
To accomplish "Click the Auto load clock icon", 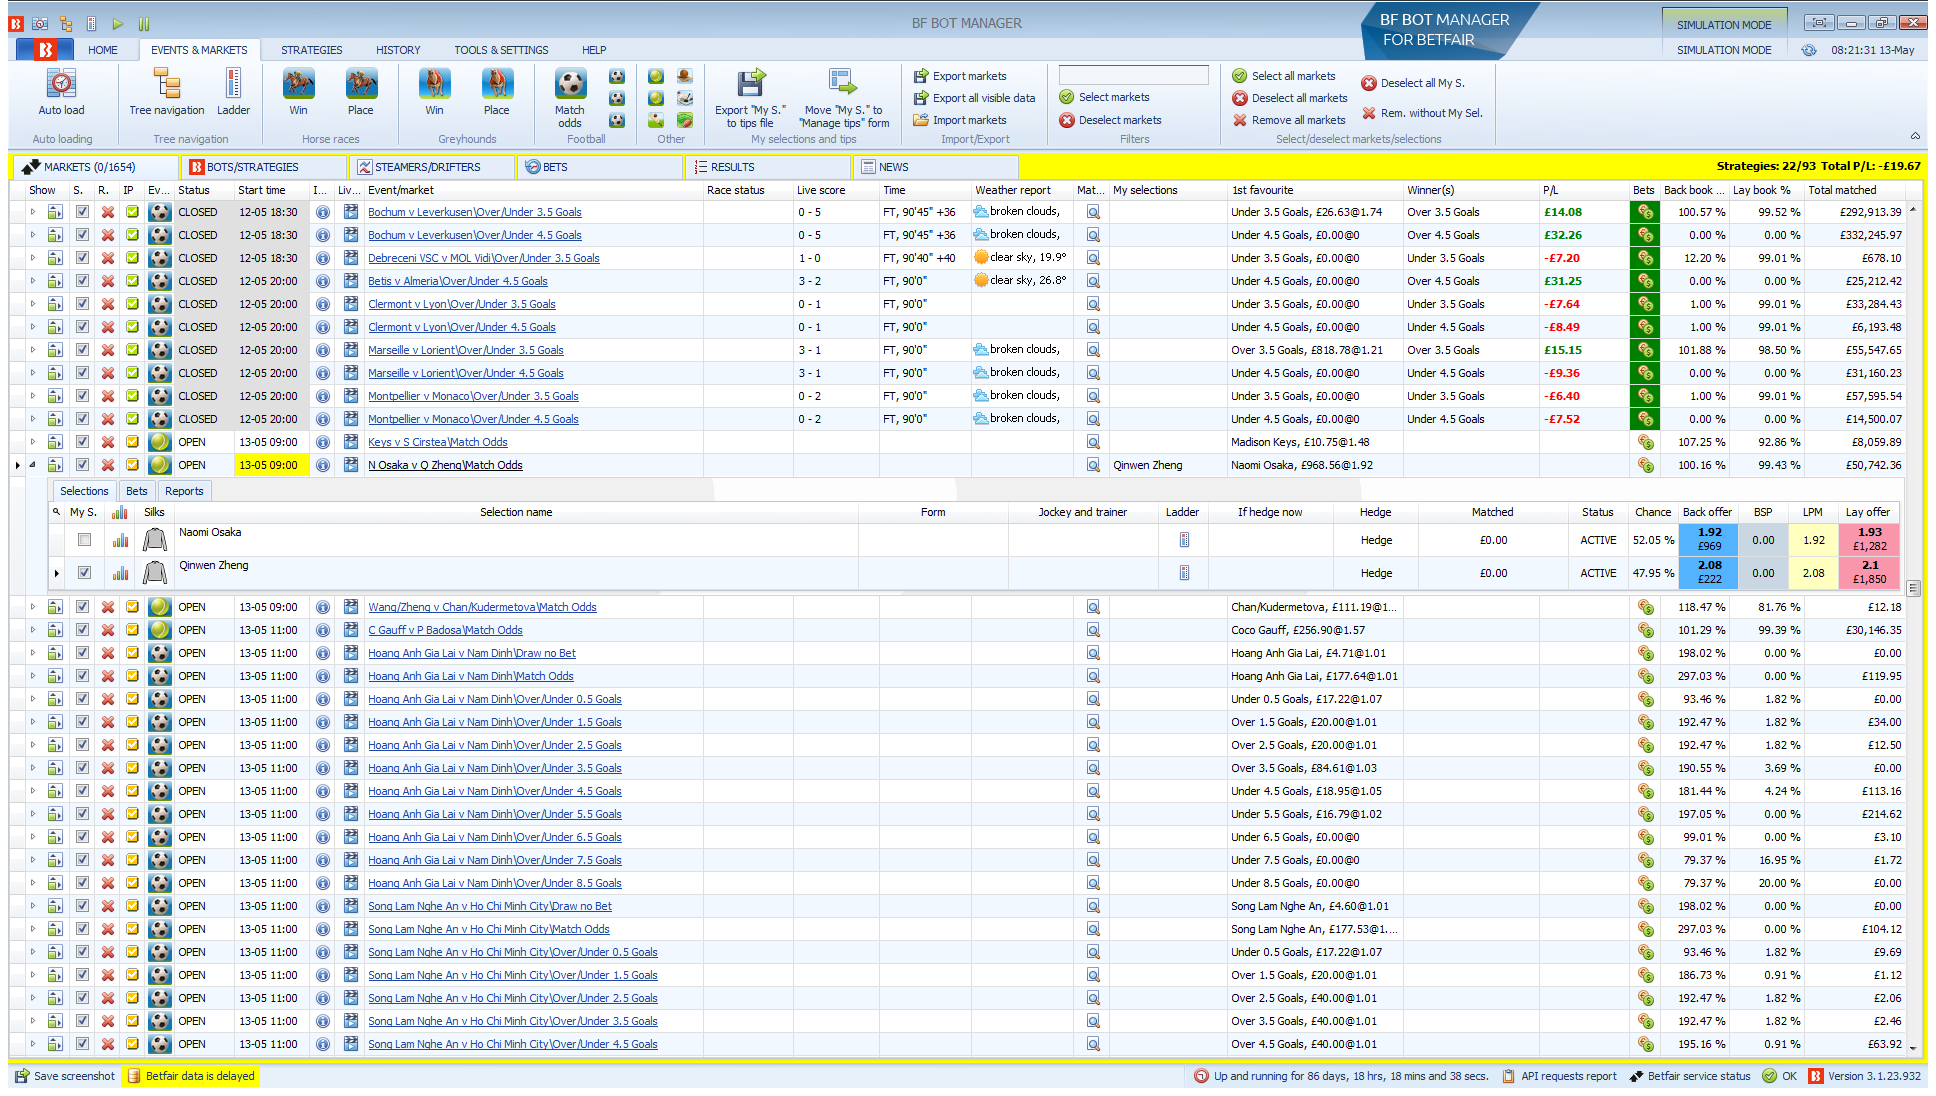I will (x=61, y=84).
